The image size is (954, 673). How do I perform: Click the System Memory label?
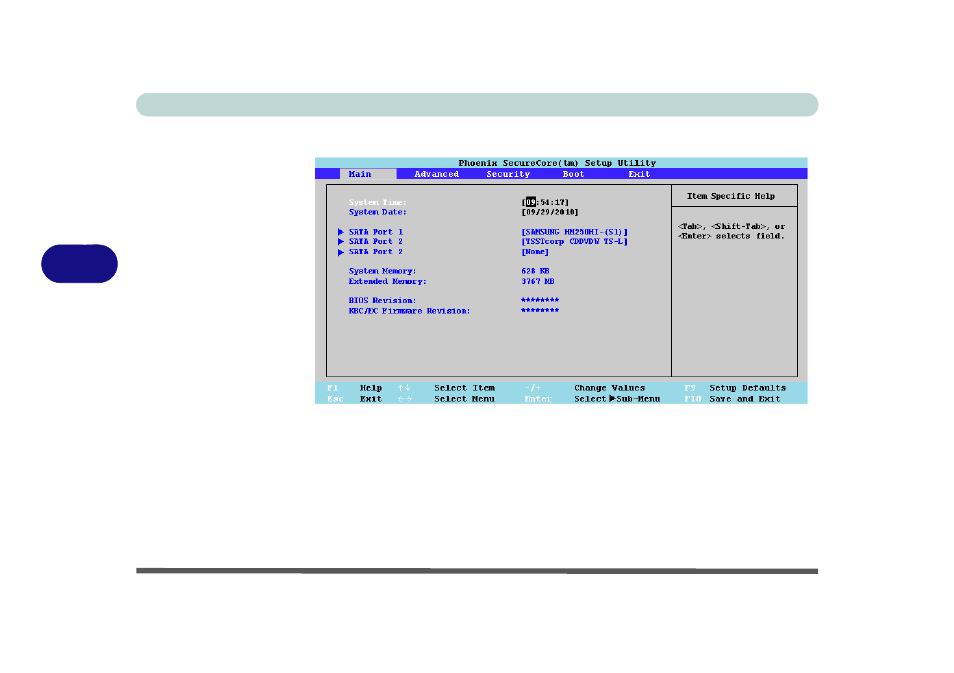click(382, 271)
